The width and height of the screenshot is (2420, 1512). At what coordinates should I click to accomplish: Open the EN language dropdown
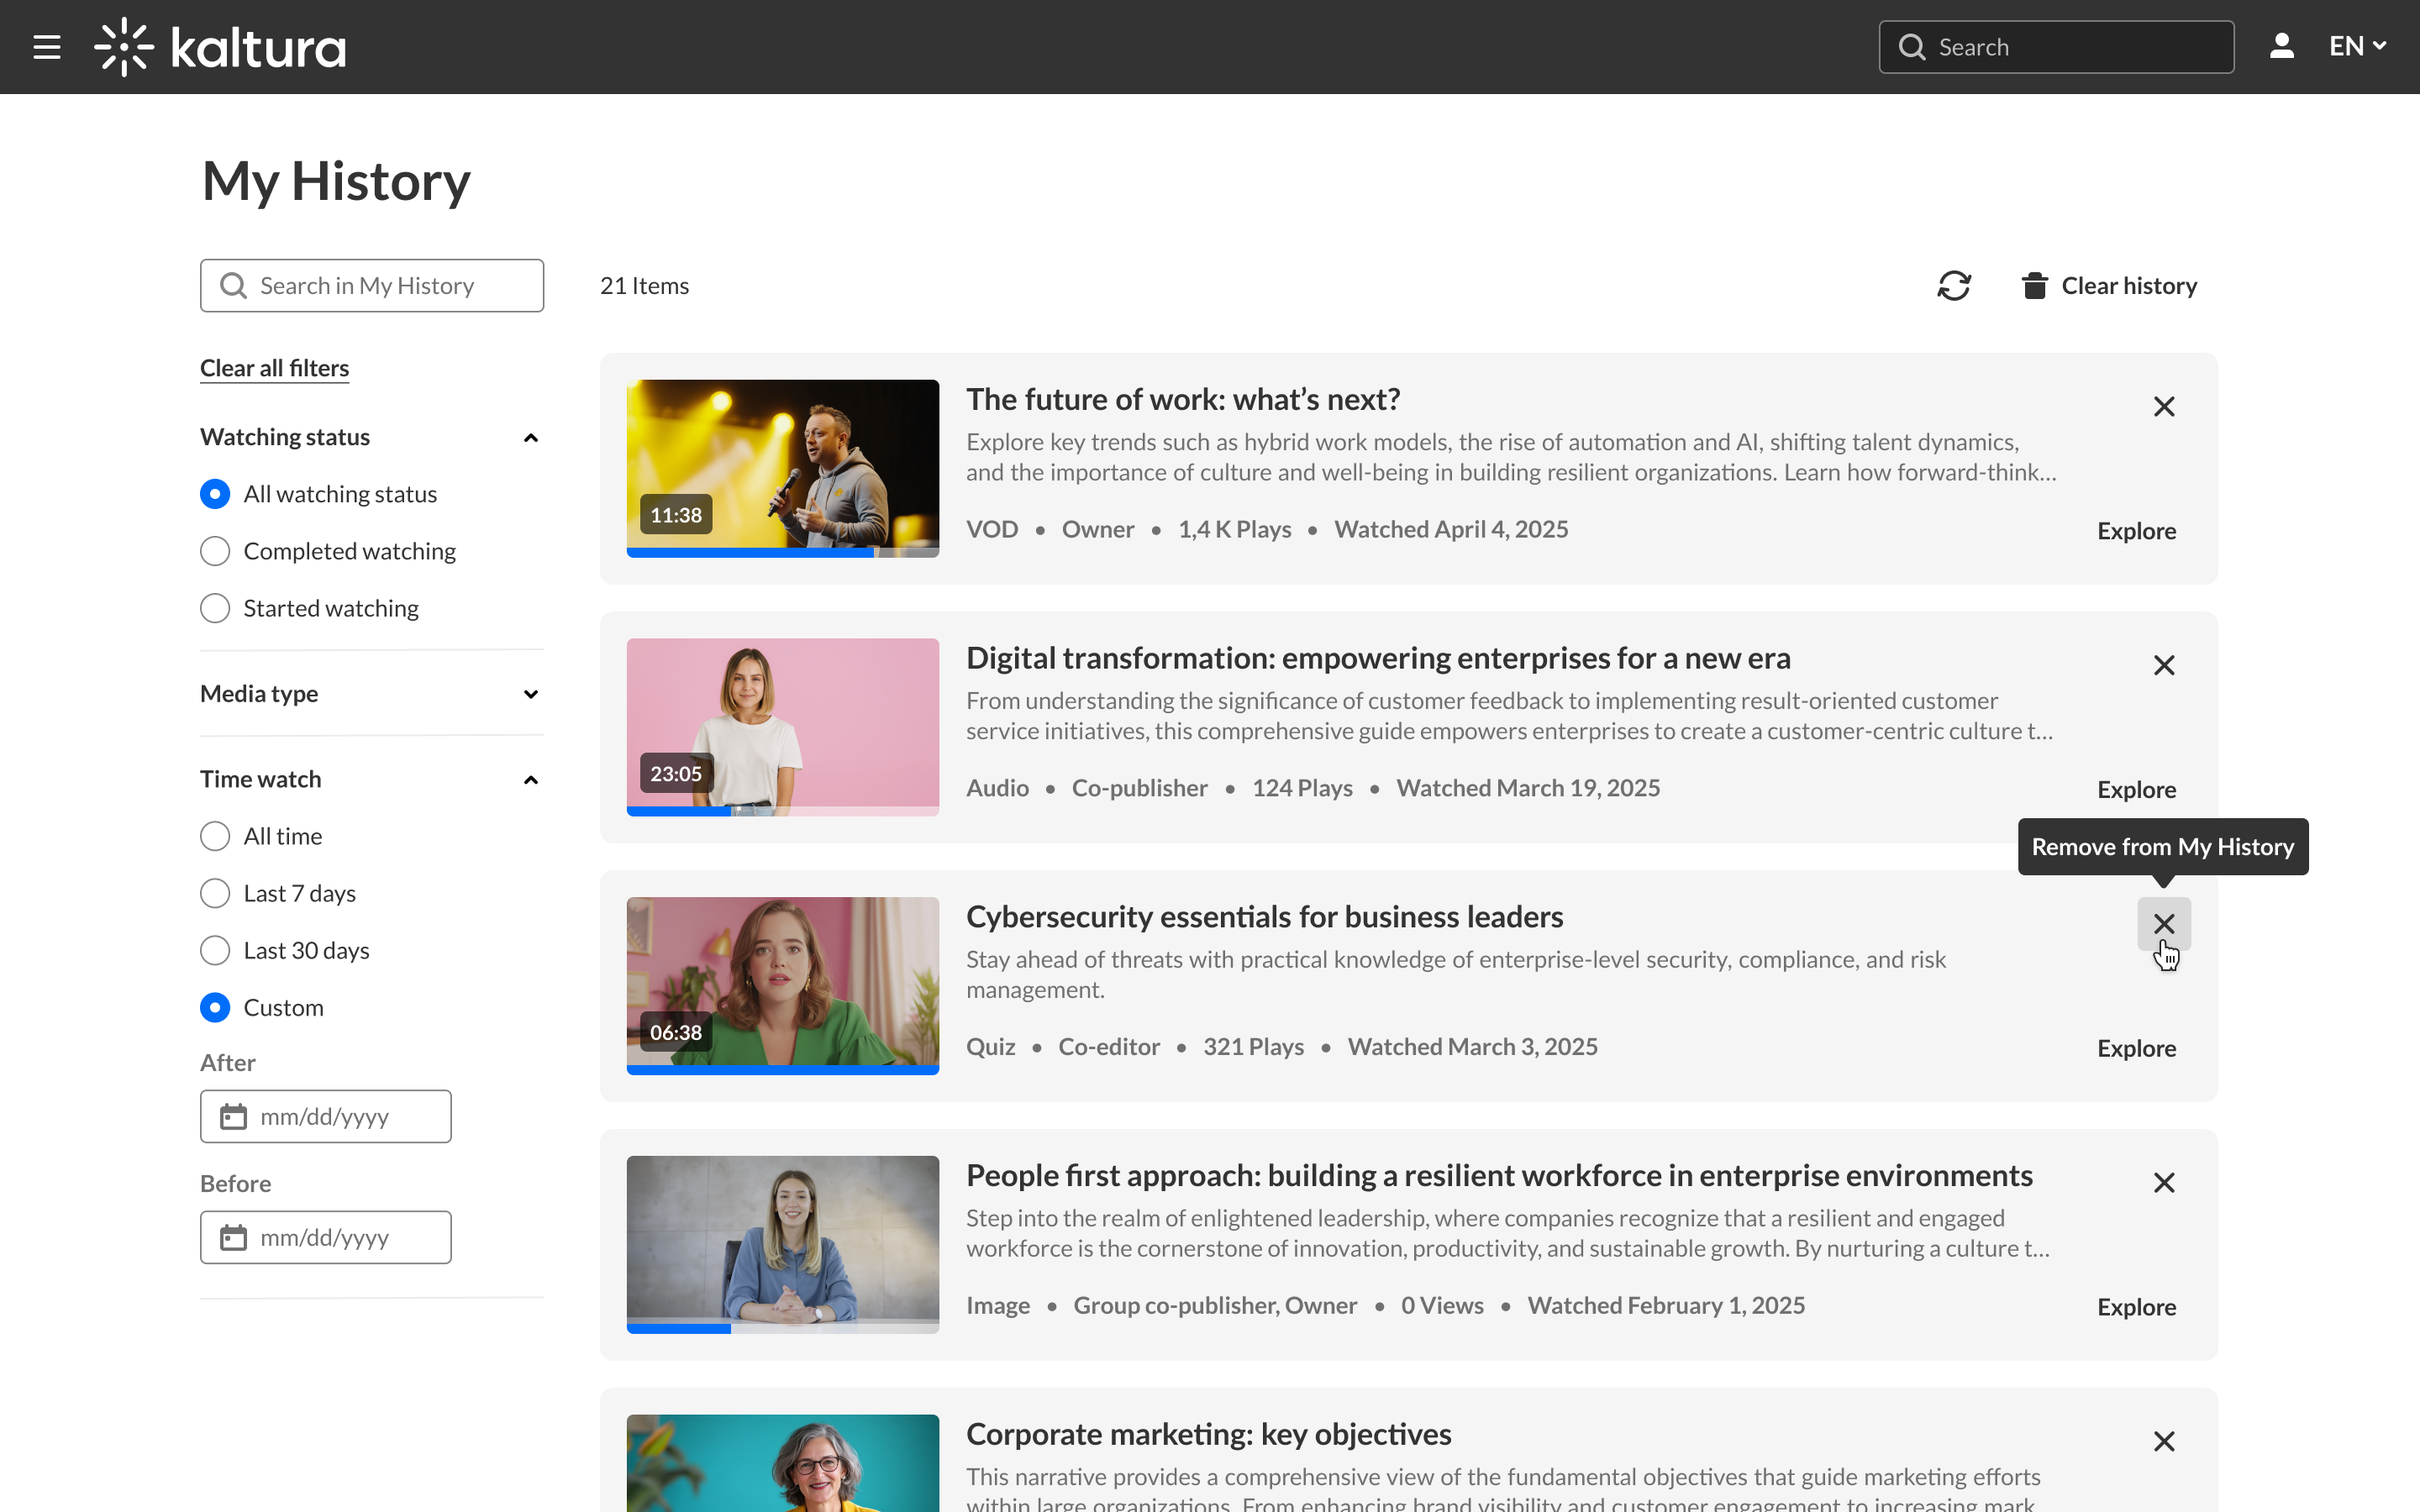pyautogui.click(x=2357, y=47)
